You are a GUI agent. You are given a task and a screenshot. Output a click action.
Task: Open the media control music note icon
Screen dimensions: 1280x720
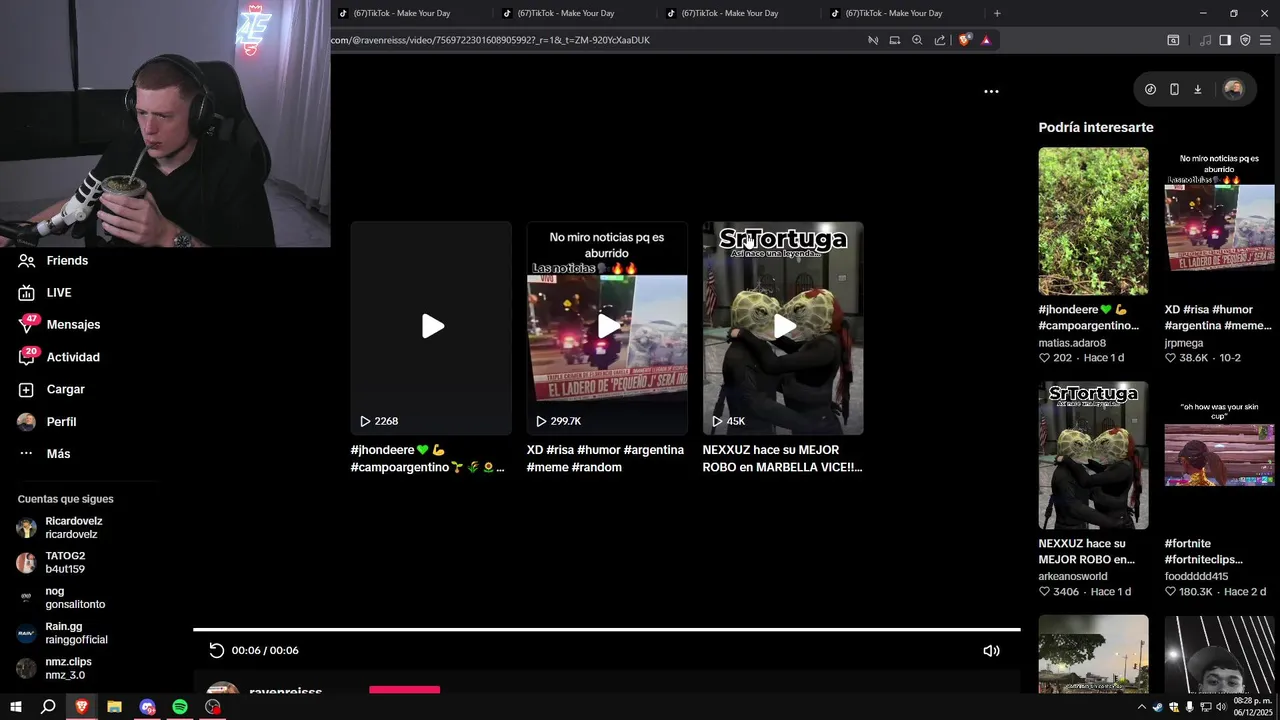(1205, 40)
